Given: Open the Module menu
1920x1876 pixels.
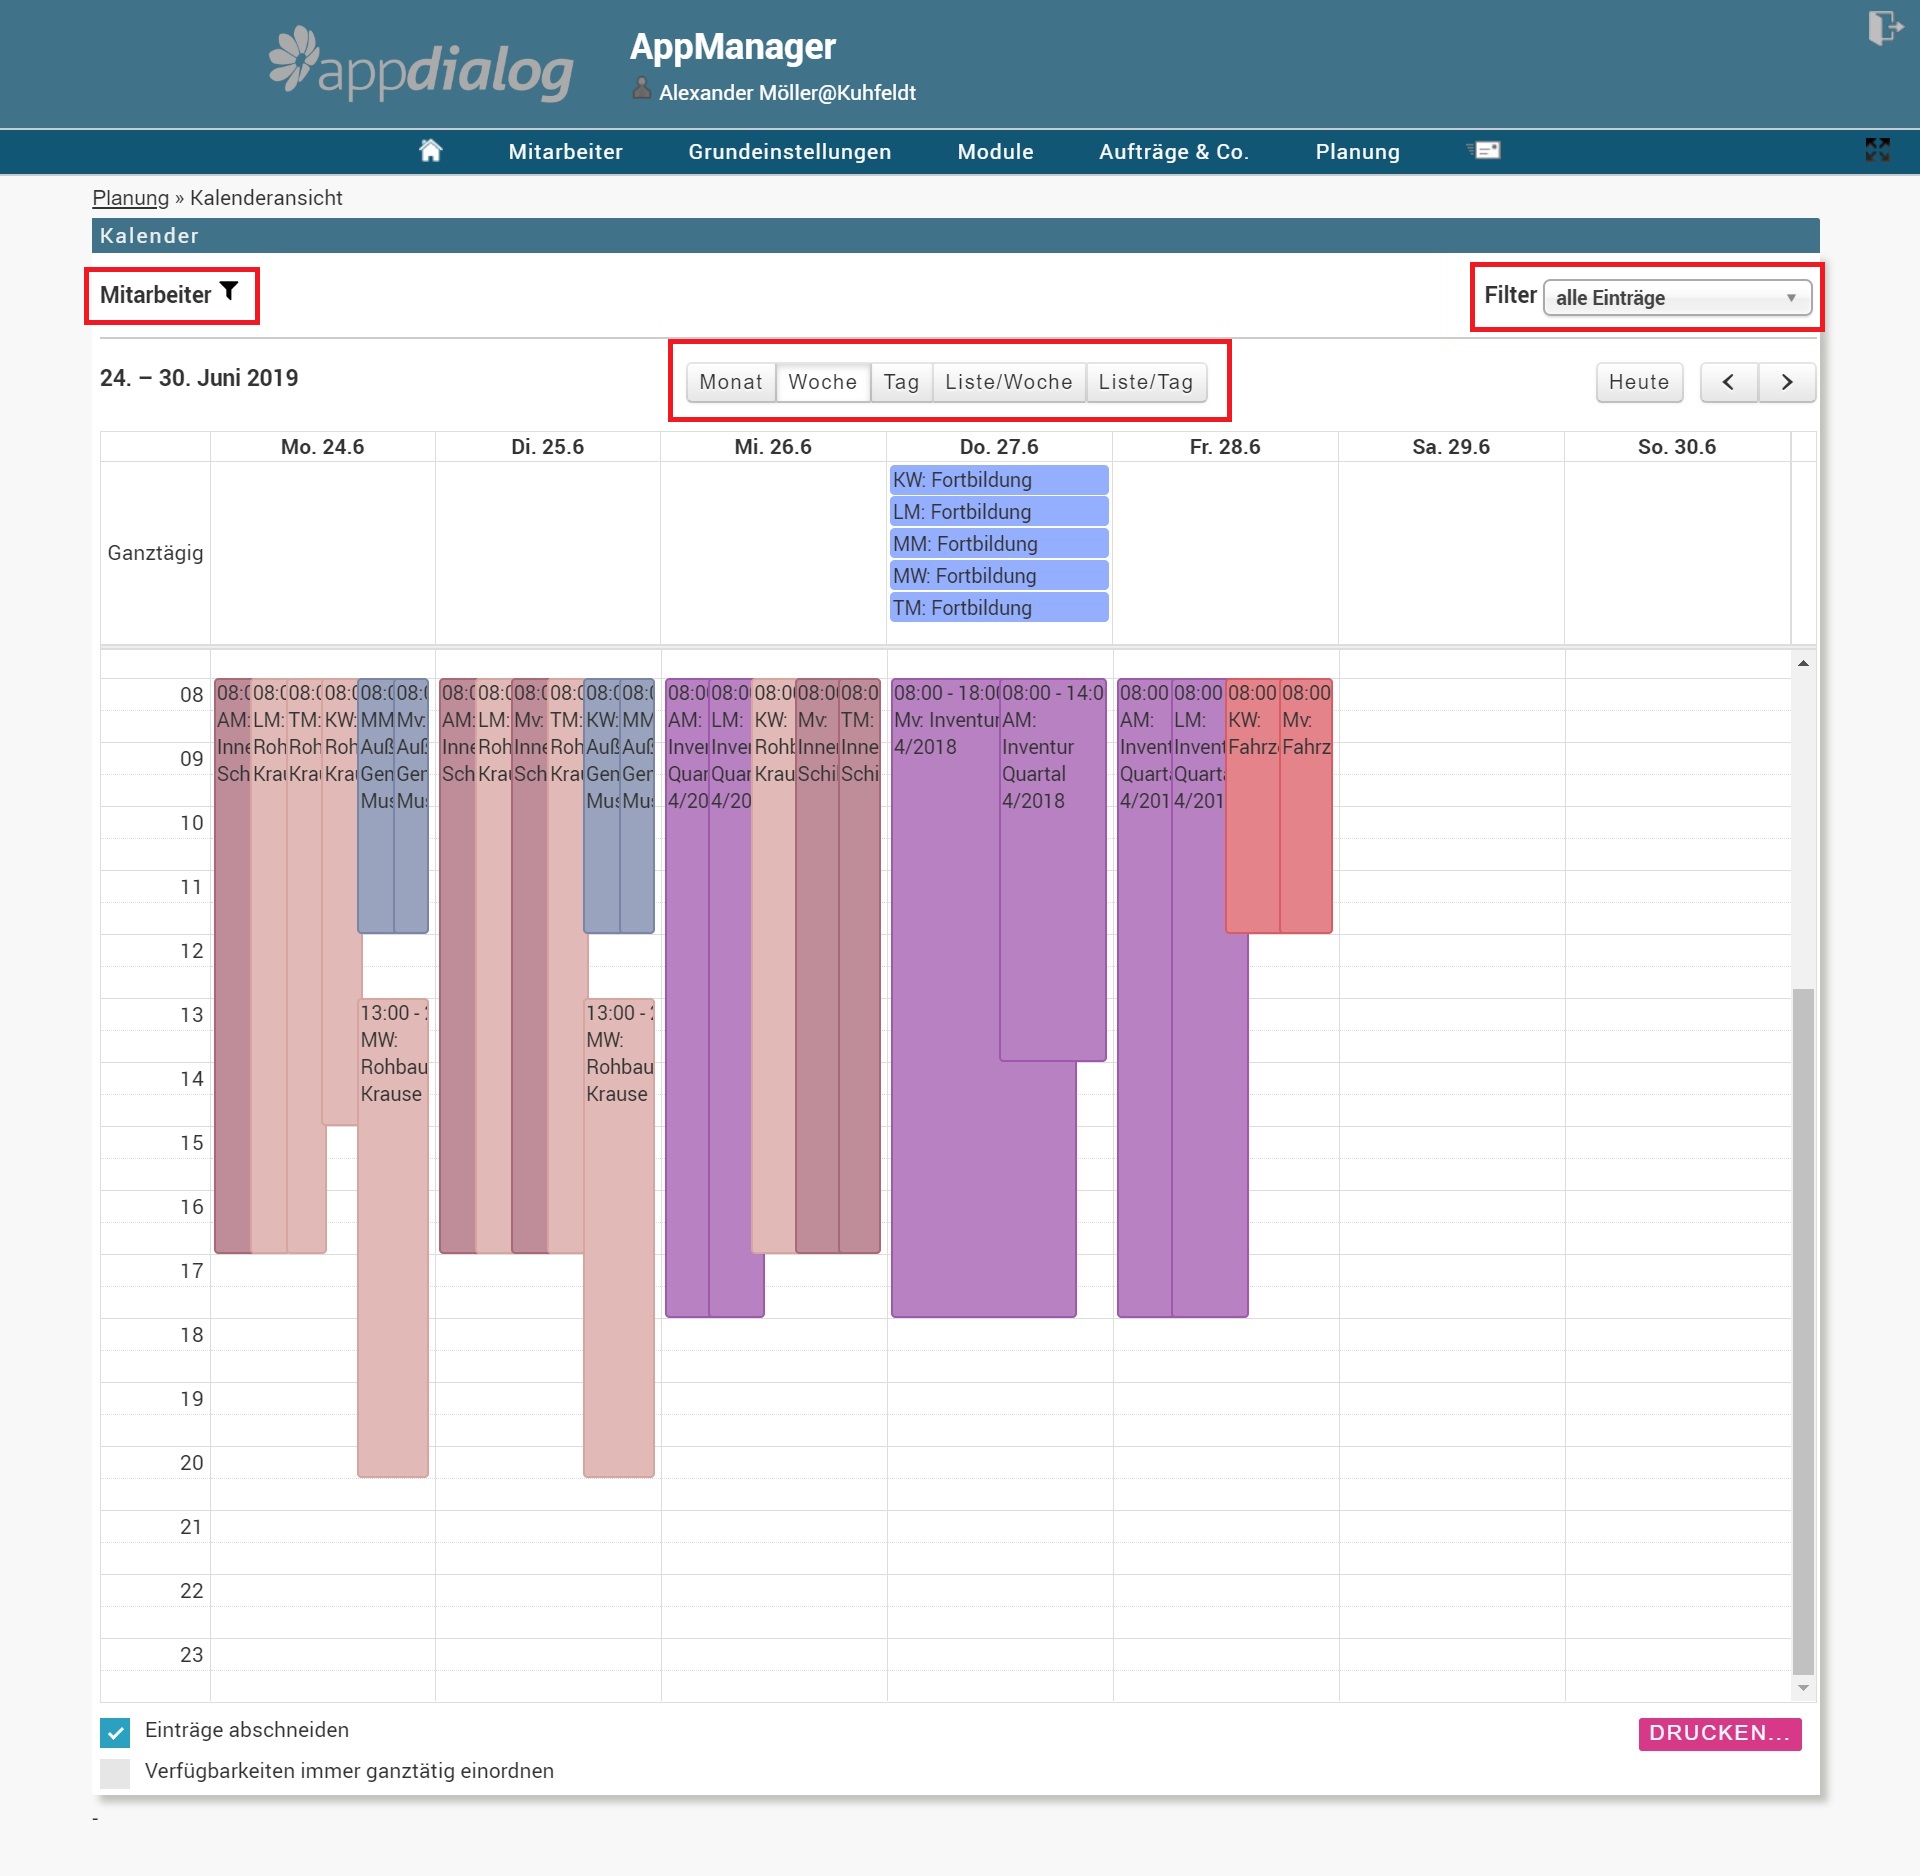Looking at the screenshot, I should pyautogui.click(x=995, y=152).
